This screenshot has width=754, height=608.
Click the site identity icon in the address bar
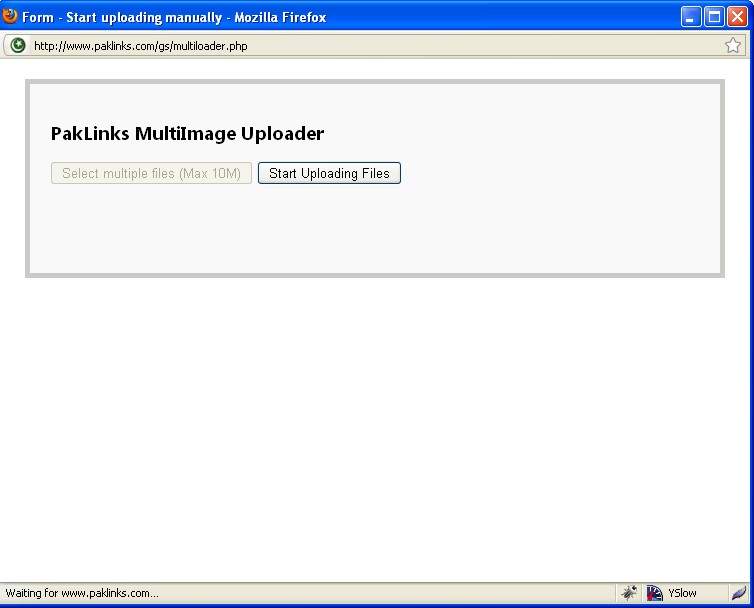click(x=18, y=45)
